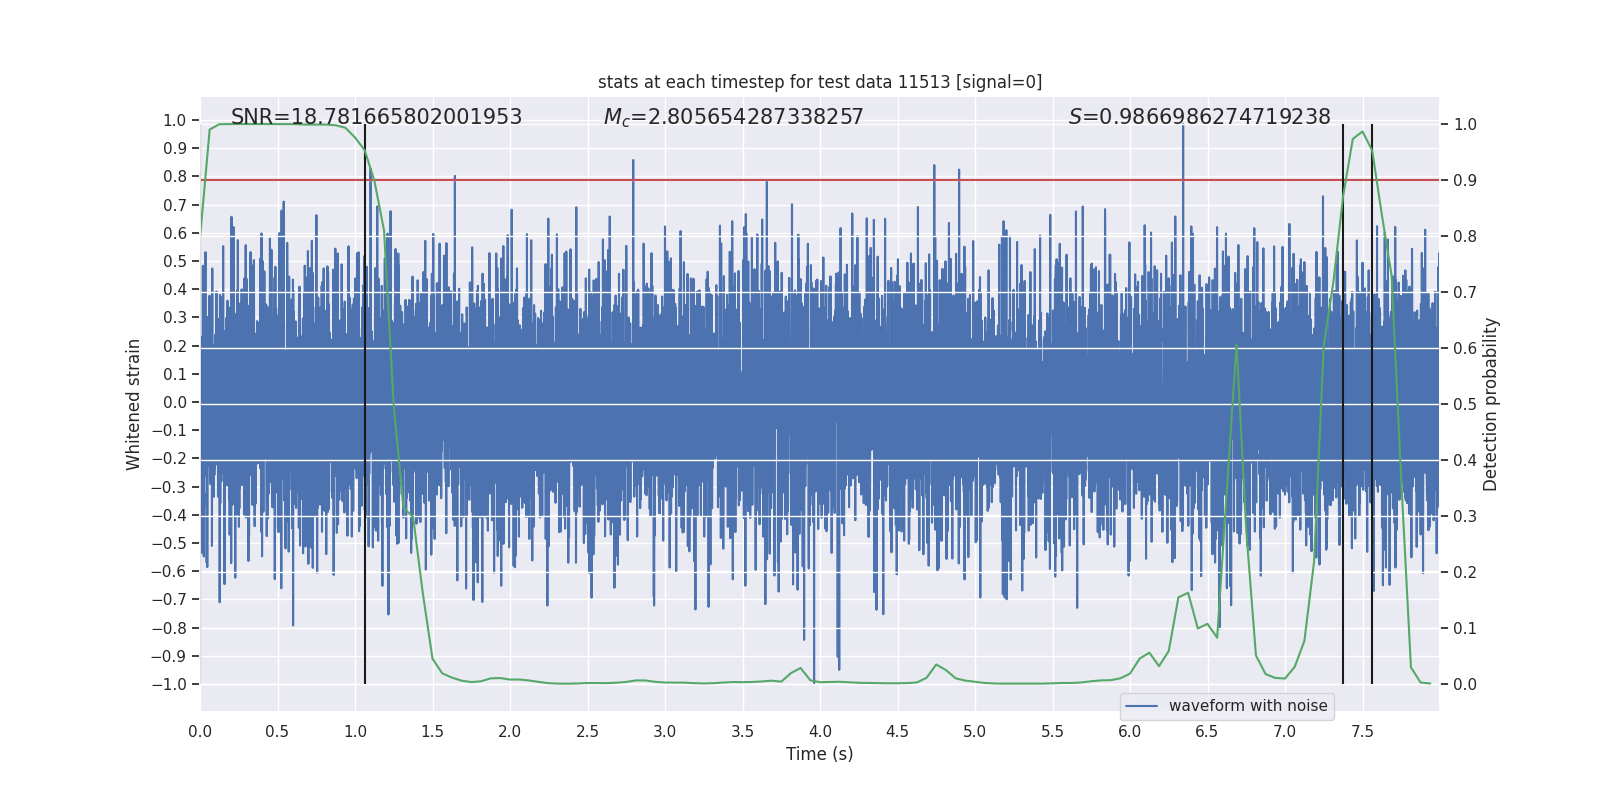Image resolution: width=1600 pixels, height=800 pixels.
Task: Click the 'Time (s)' axis label
Action: pyautogui.click(x=820, y=754)
